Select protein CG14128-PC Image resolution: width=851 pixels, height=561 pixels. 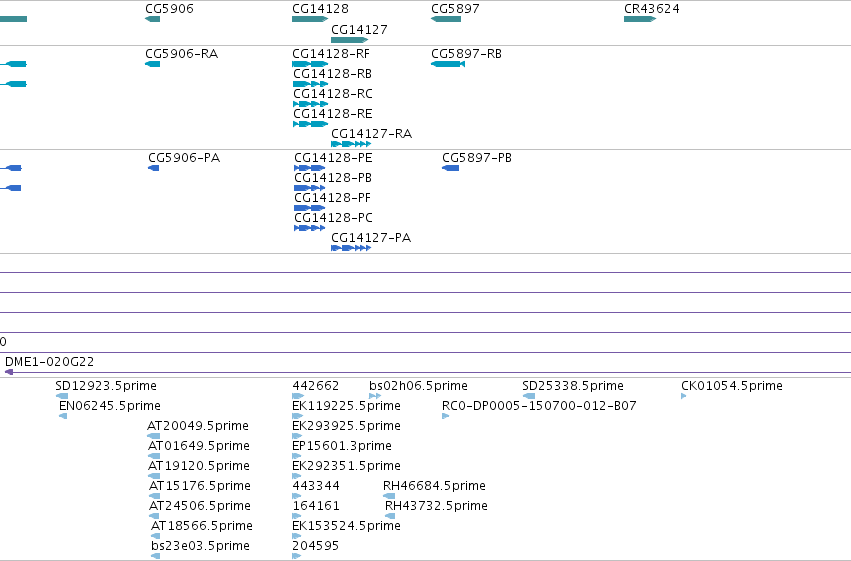[333, 218]
